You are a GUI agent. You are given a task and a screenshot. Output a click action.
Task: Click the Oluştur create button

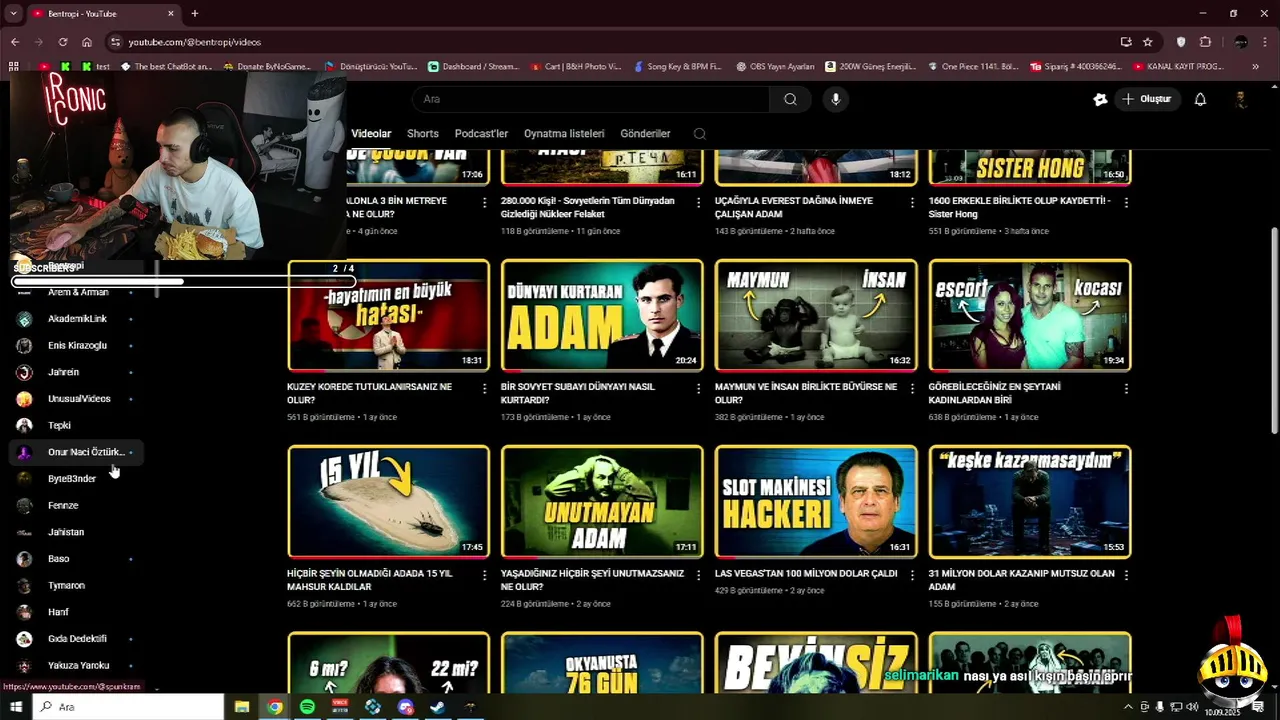(x=1147, y=99)
